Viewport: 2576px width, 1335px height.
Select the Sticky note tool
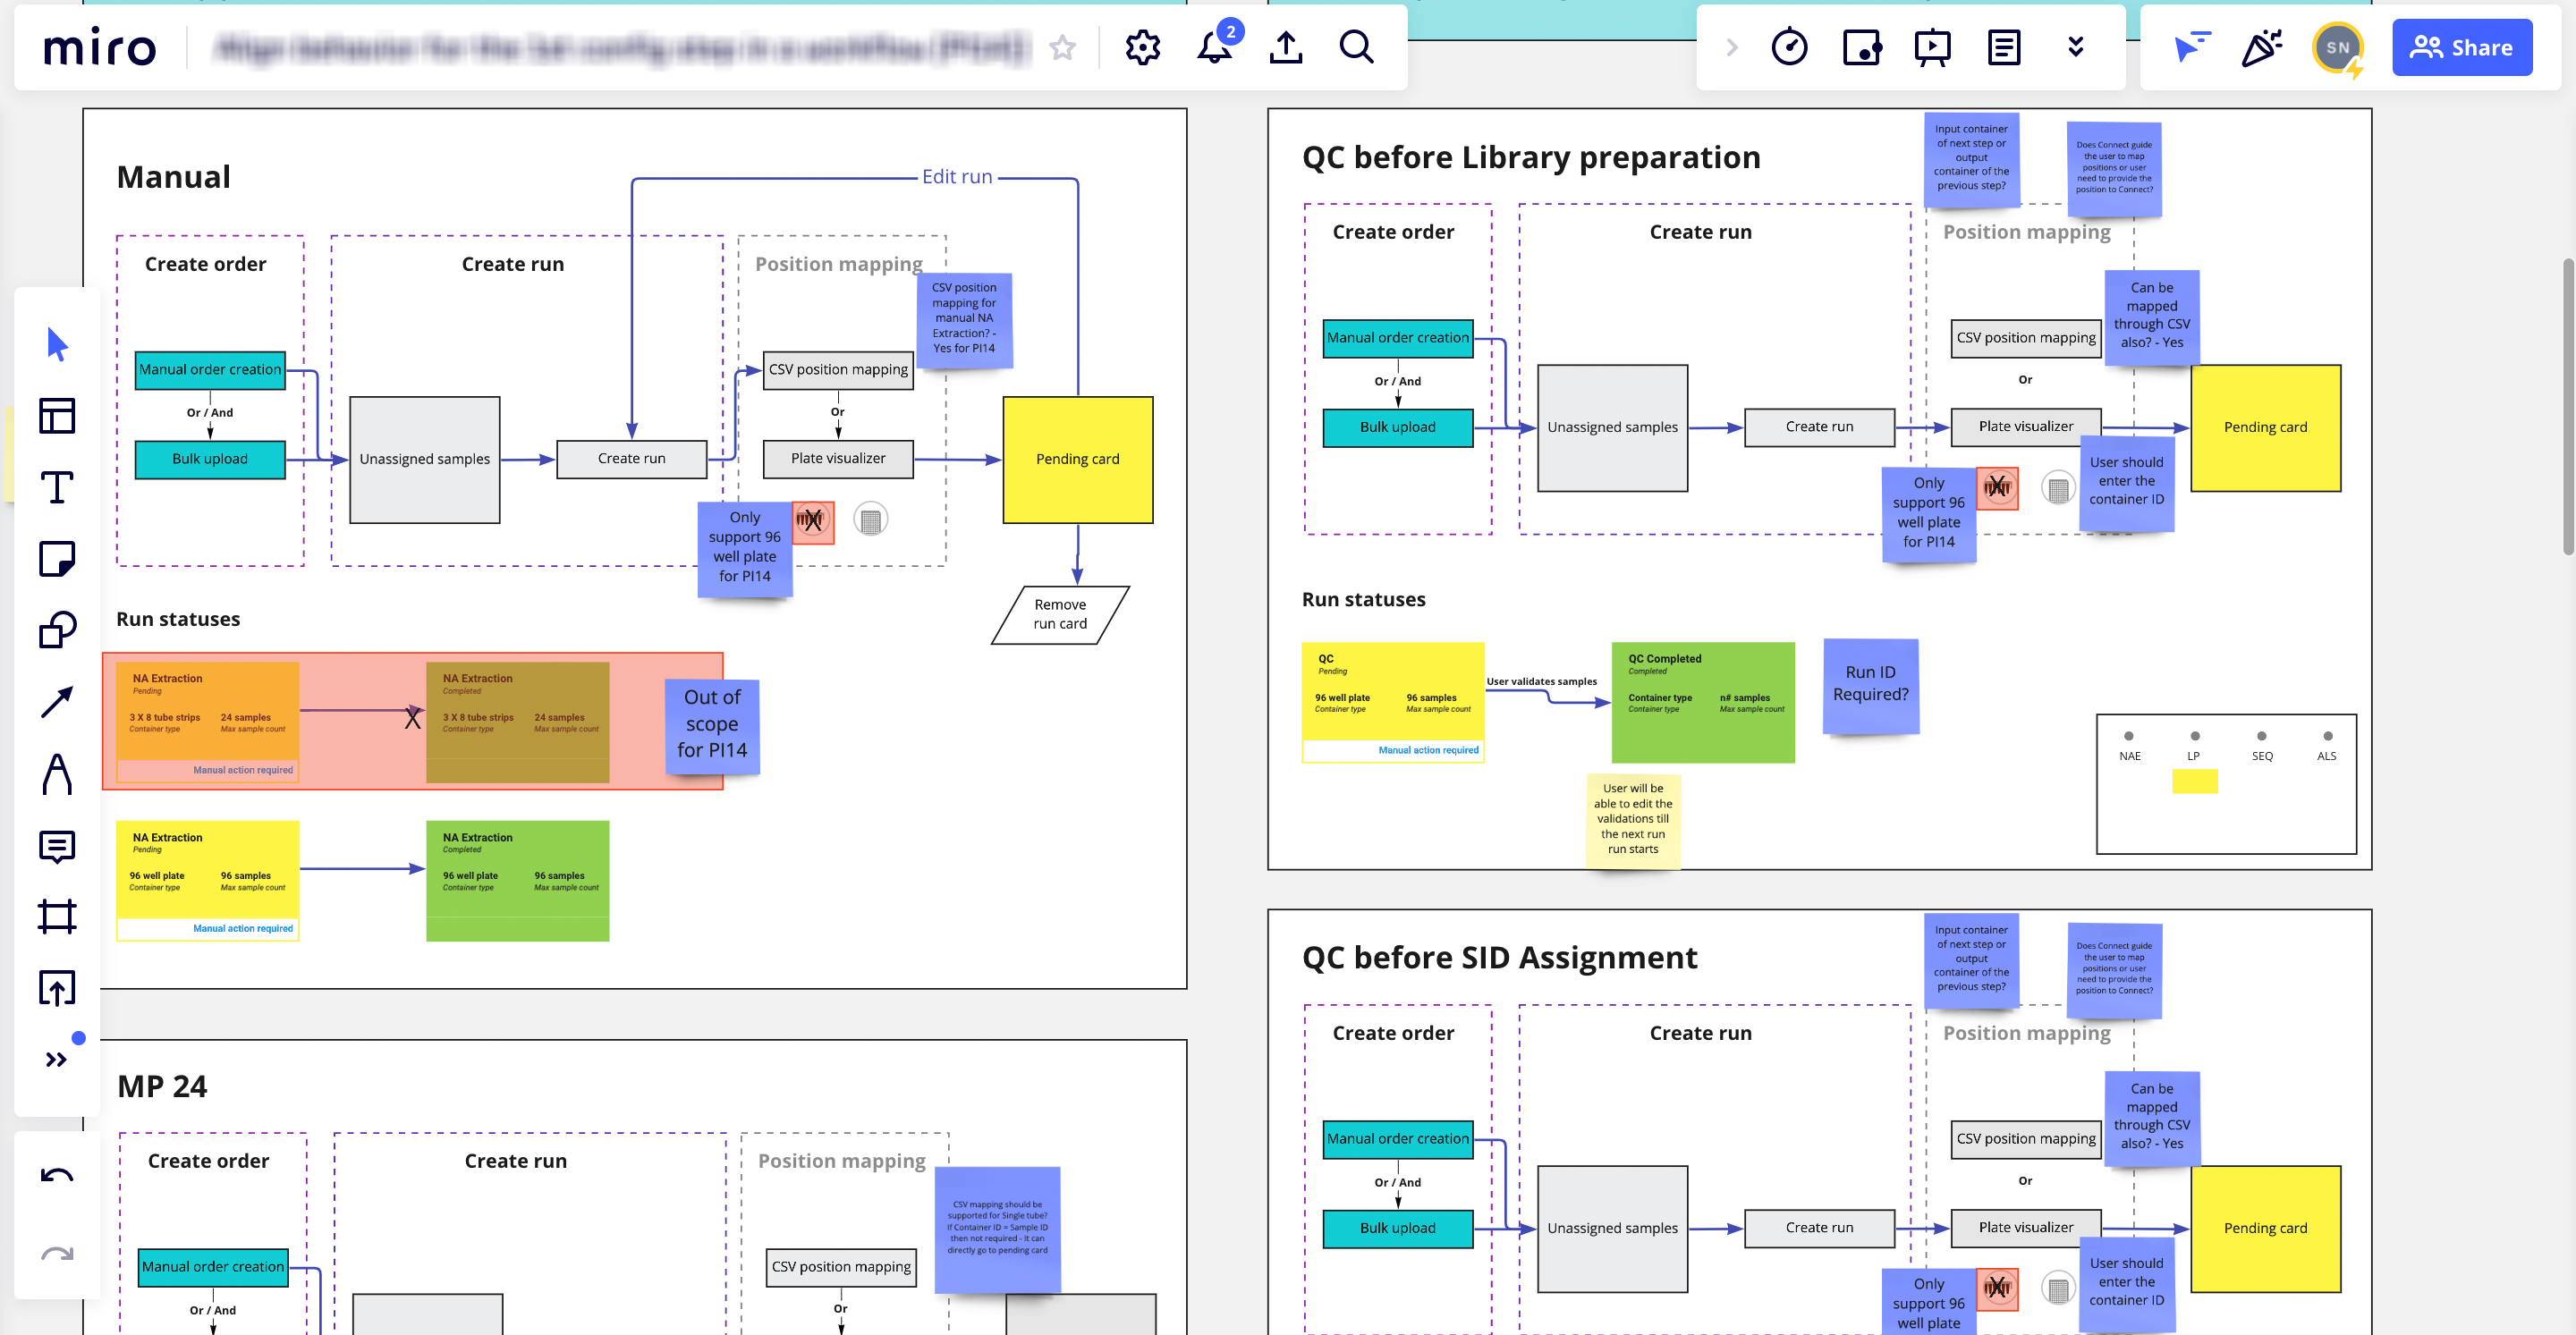click(x=57, y=559)
